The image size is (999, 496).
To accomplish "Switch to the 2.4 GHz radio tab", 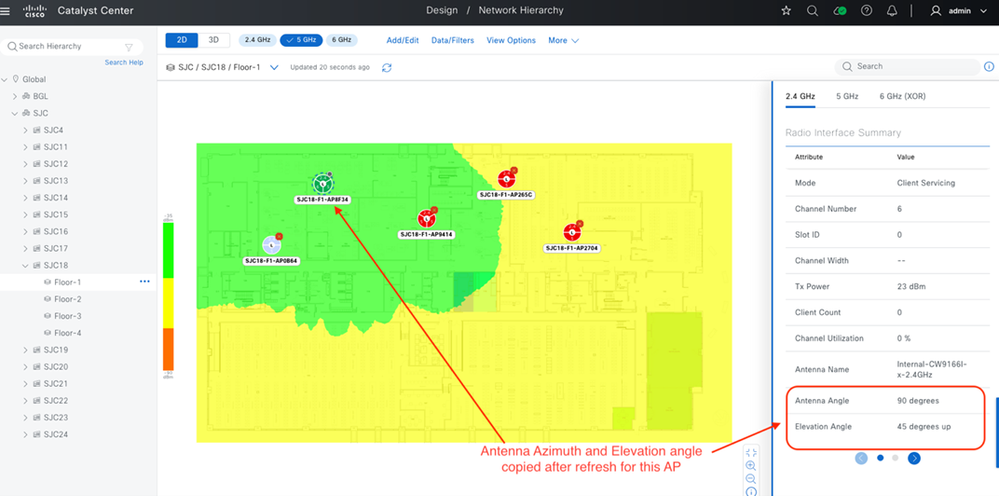I will point(800,97).
